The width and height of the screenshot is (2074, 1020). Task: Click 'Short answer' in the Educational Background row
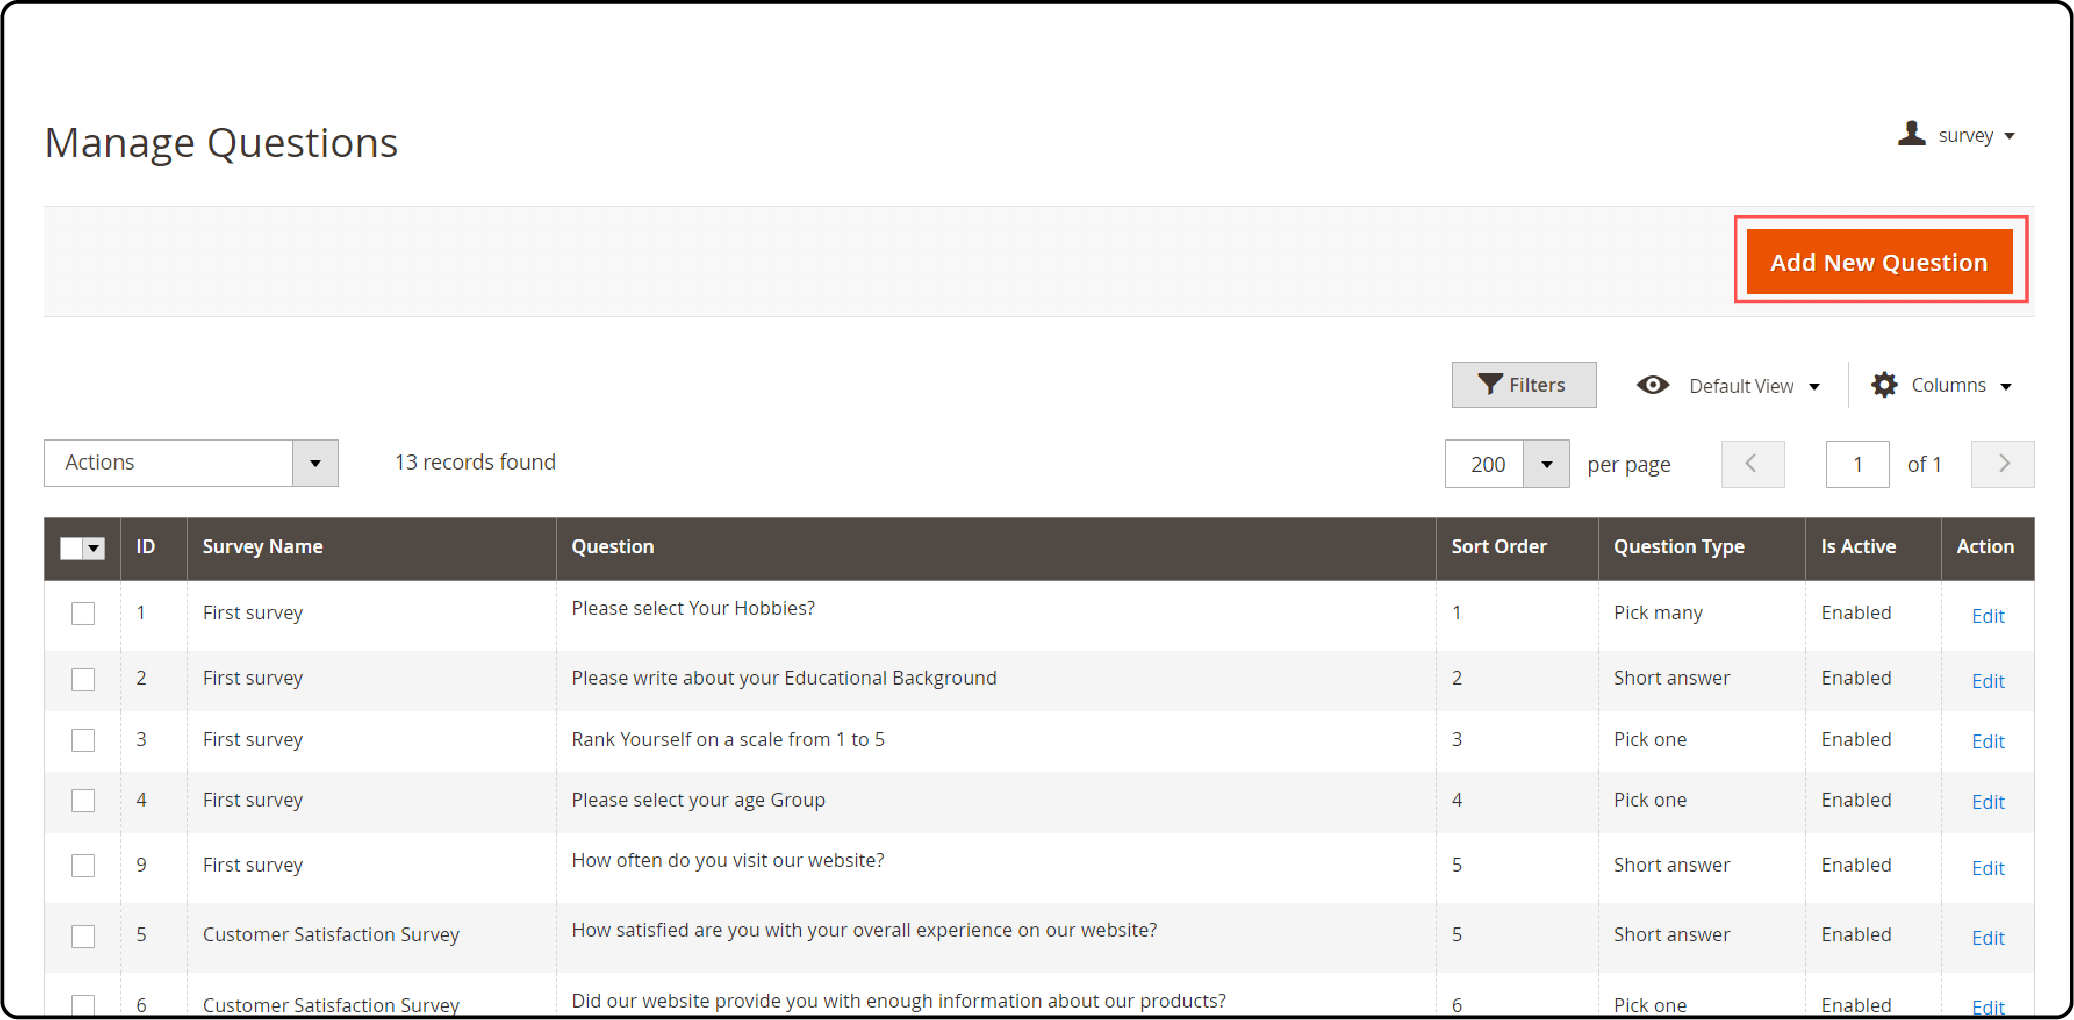[1672, 678]
